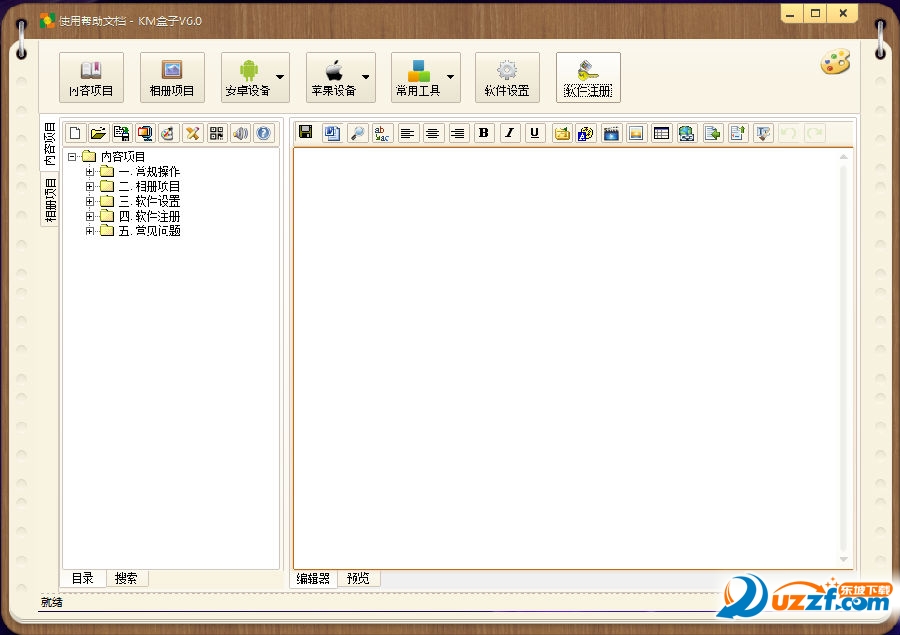Click the 软件注册 button
Screen dimensions: 900x635
click(588, 78)
